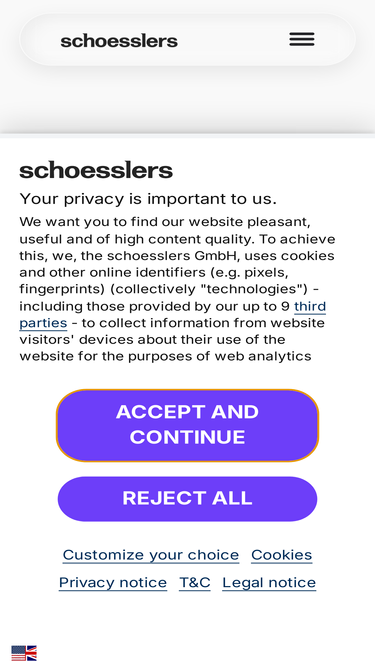Click the 'parties' word of the underlined link

(x=43, y=323)
